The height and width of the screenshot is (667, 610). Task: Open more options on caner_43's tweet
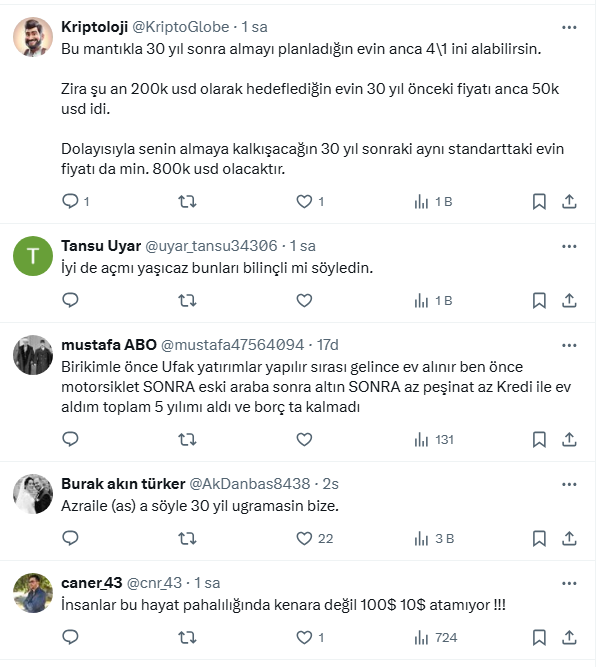pyautogui.click(x=569, y=582)
